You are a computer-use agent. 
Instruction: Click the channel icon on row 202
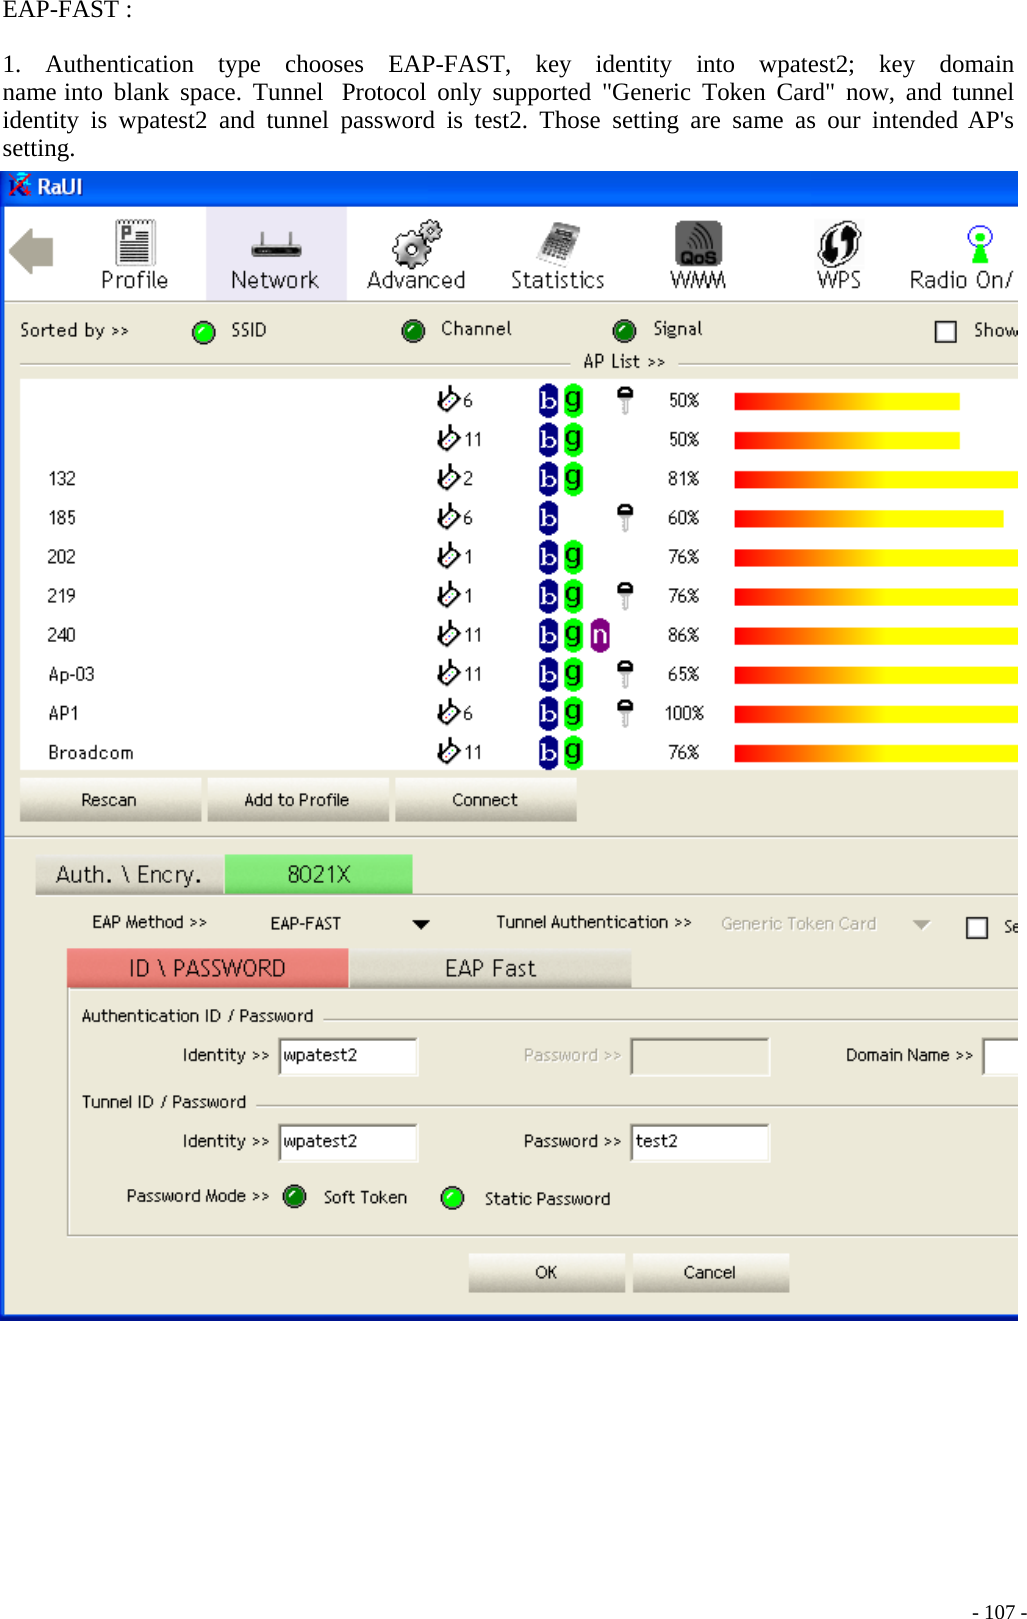point(448,555)
